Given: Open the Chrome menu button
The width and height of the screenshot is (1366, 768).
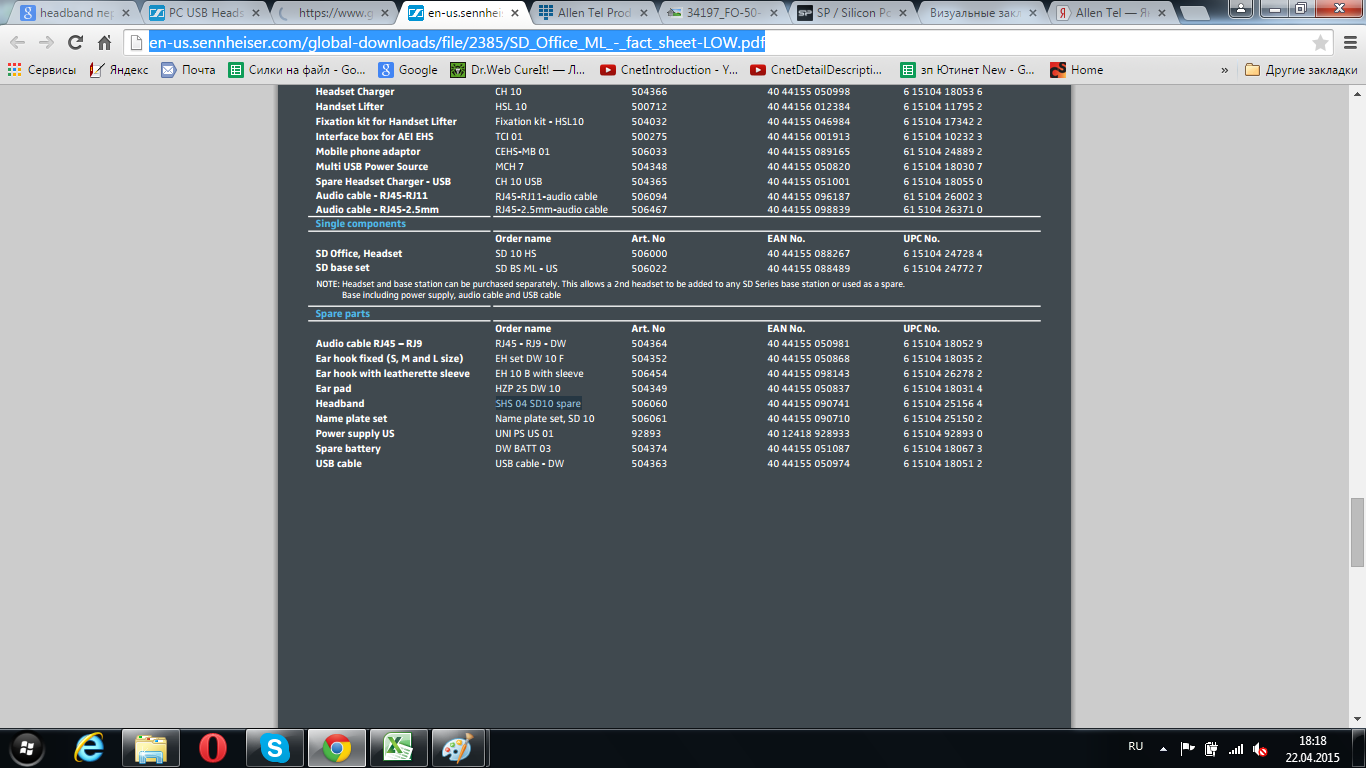Looking at the screenshot, I should (1348, 43).
